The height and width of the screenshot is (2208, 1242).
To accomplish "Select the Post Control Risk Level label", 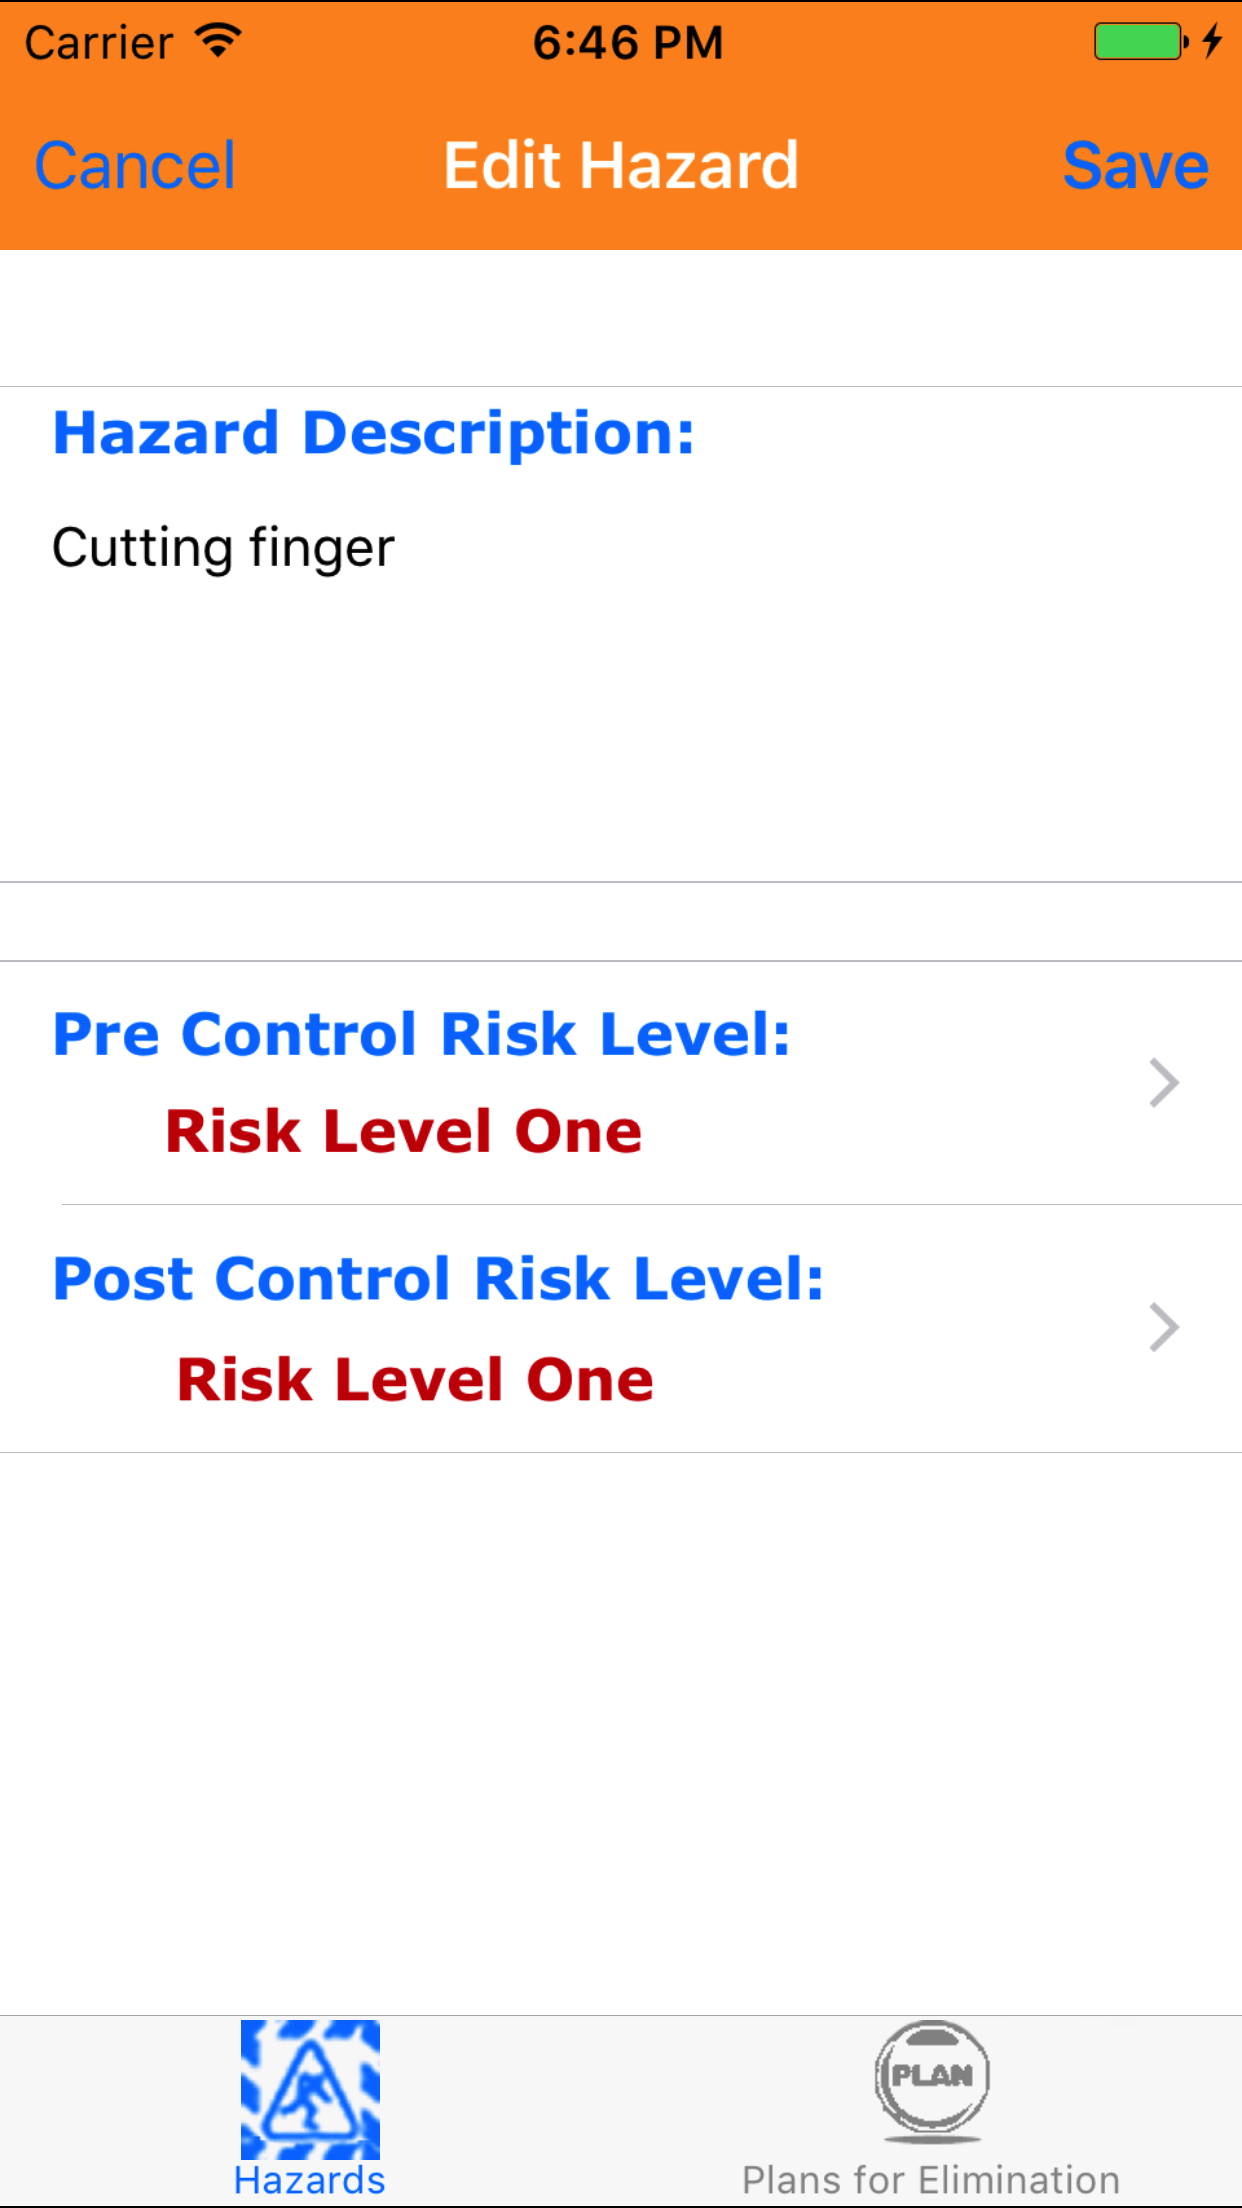I will (x=438, y=1279).
